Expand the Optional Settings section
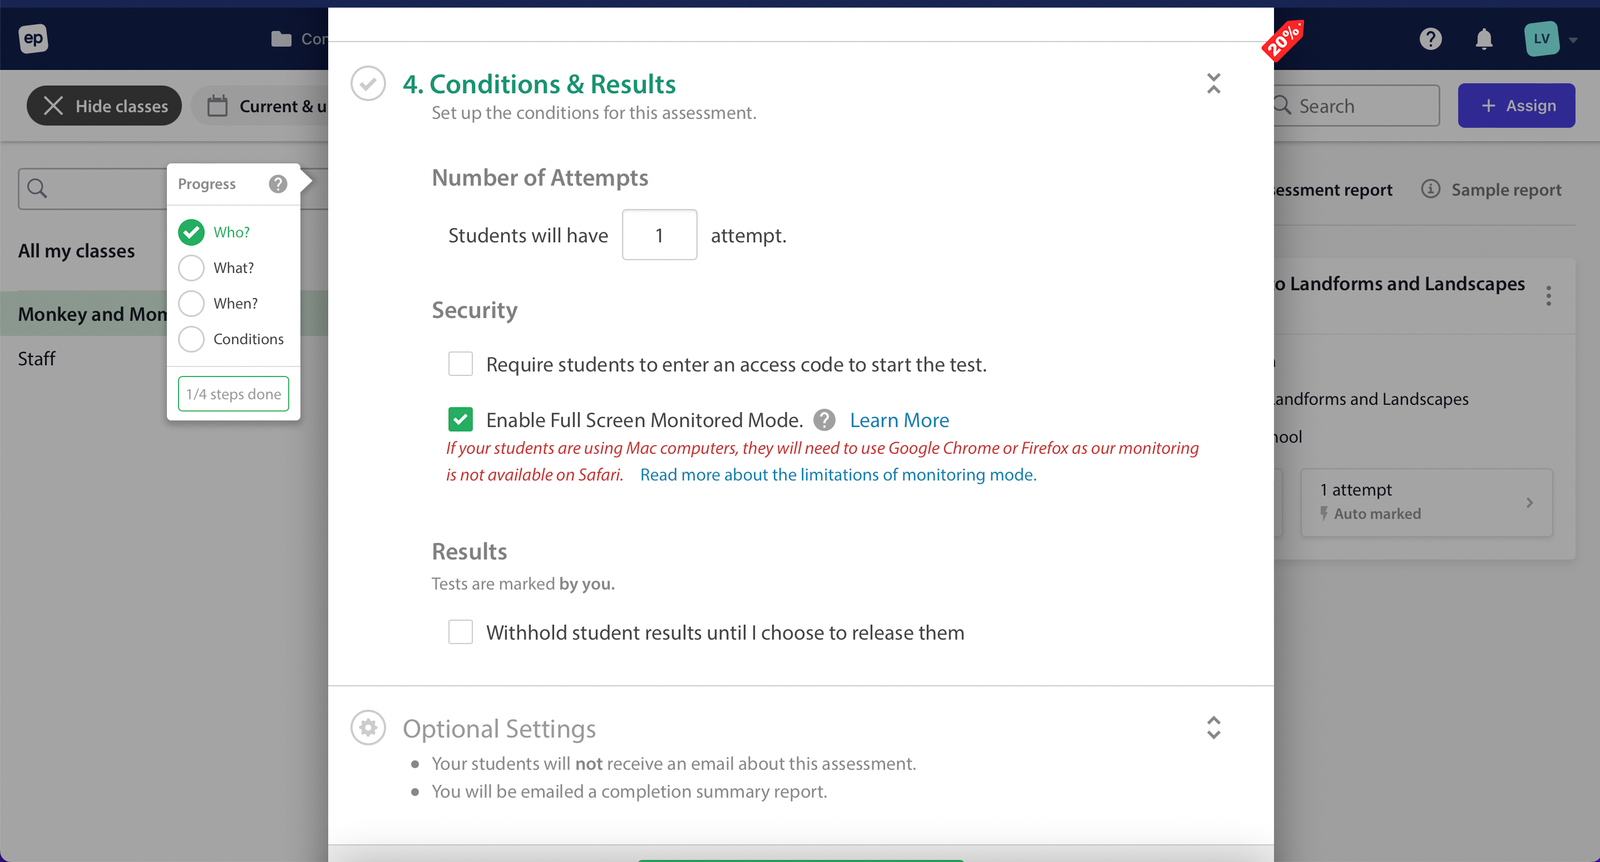This screenshot has height=862, width=1600. tap(1213, 727)
